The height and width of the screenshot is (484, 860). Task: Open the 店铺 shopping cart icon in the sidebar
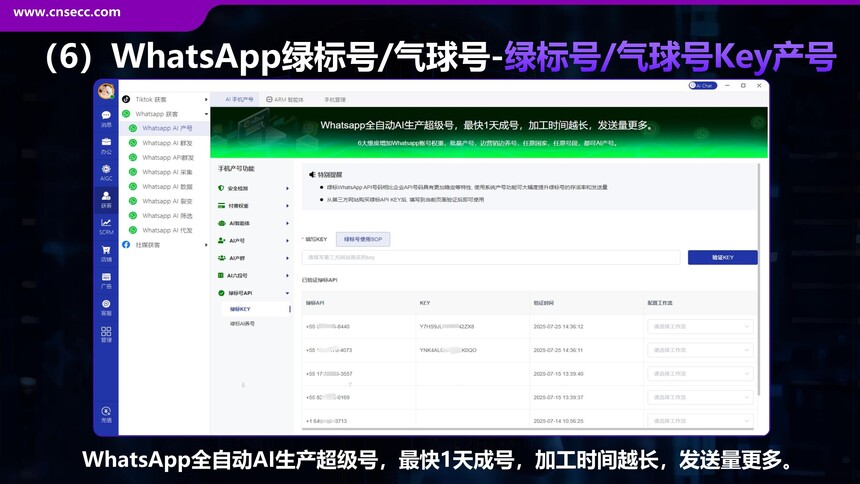[x=106, y=253]
